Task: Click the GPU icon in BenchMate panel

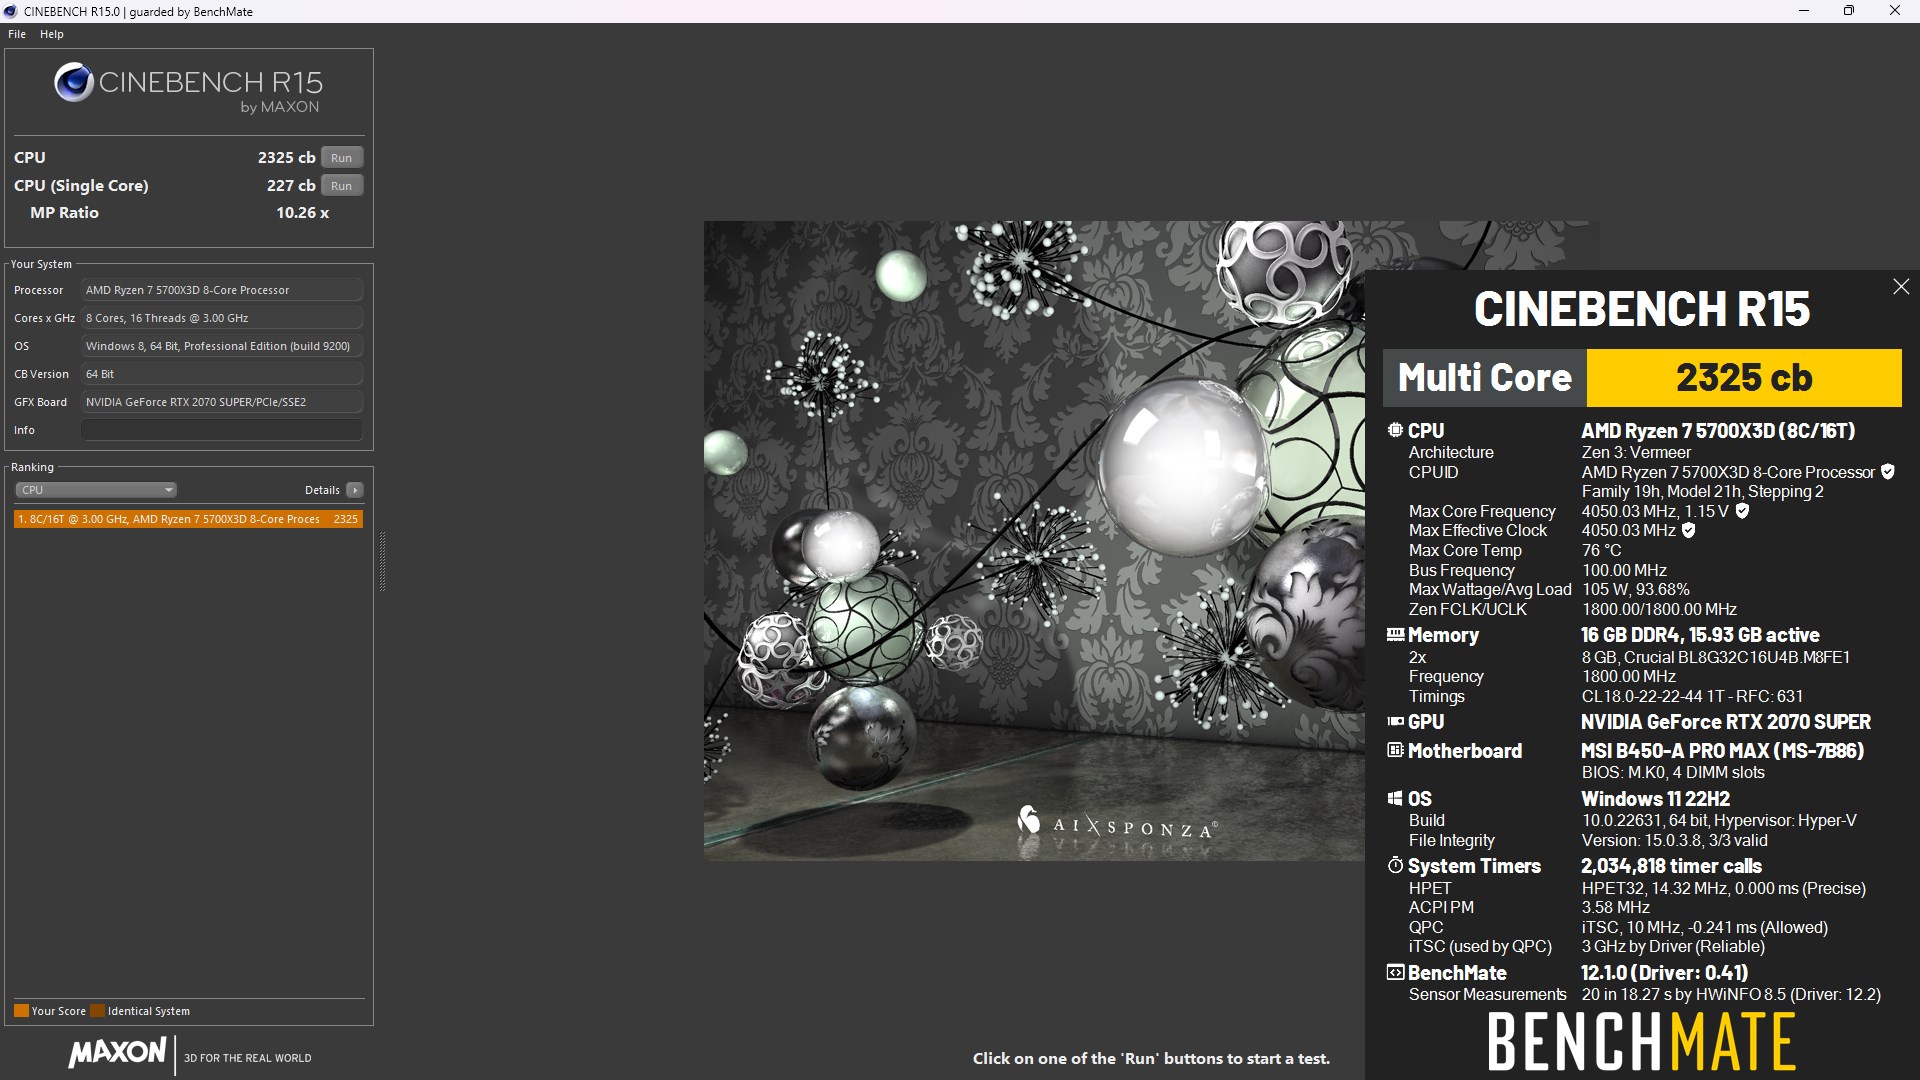Action: point(1395,721)
